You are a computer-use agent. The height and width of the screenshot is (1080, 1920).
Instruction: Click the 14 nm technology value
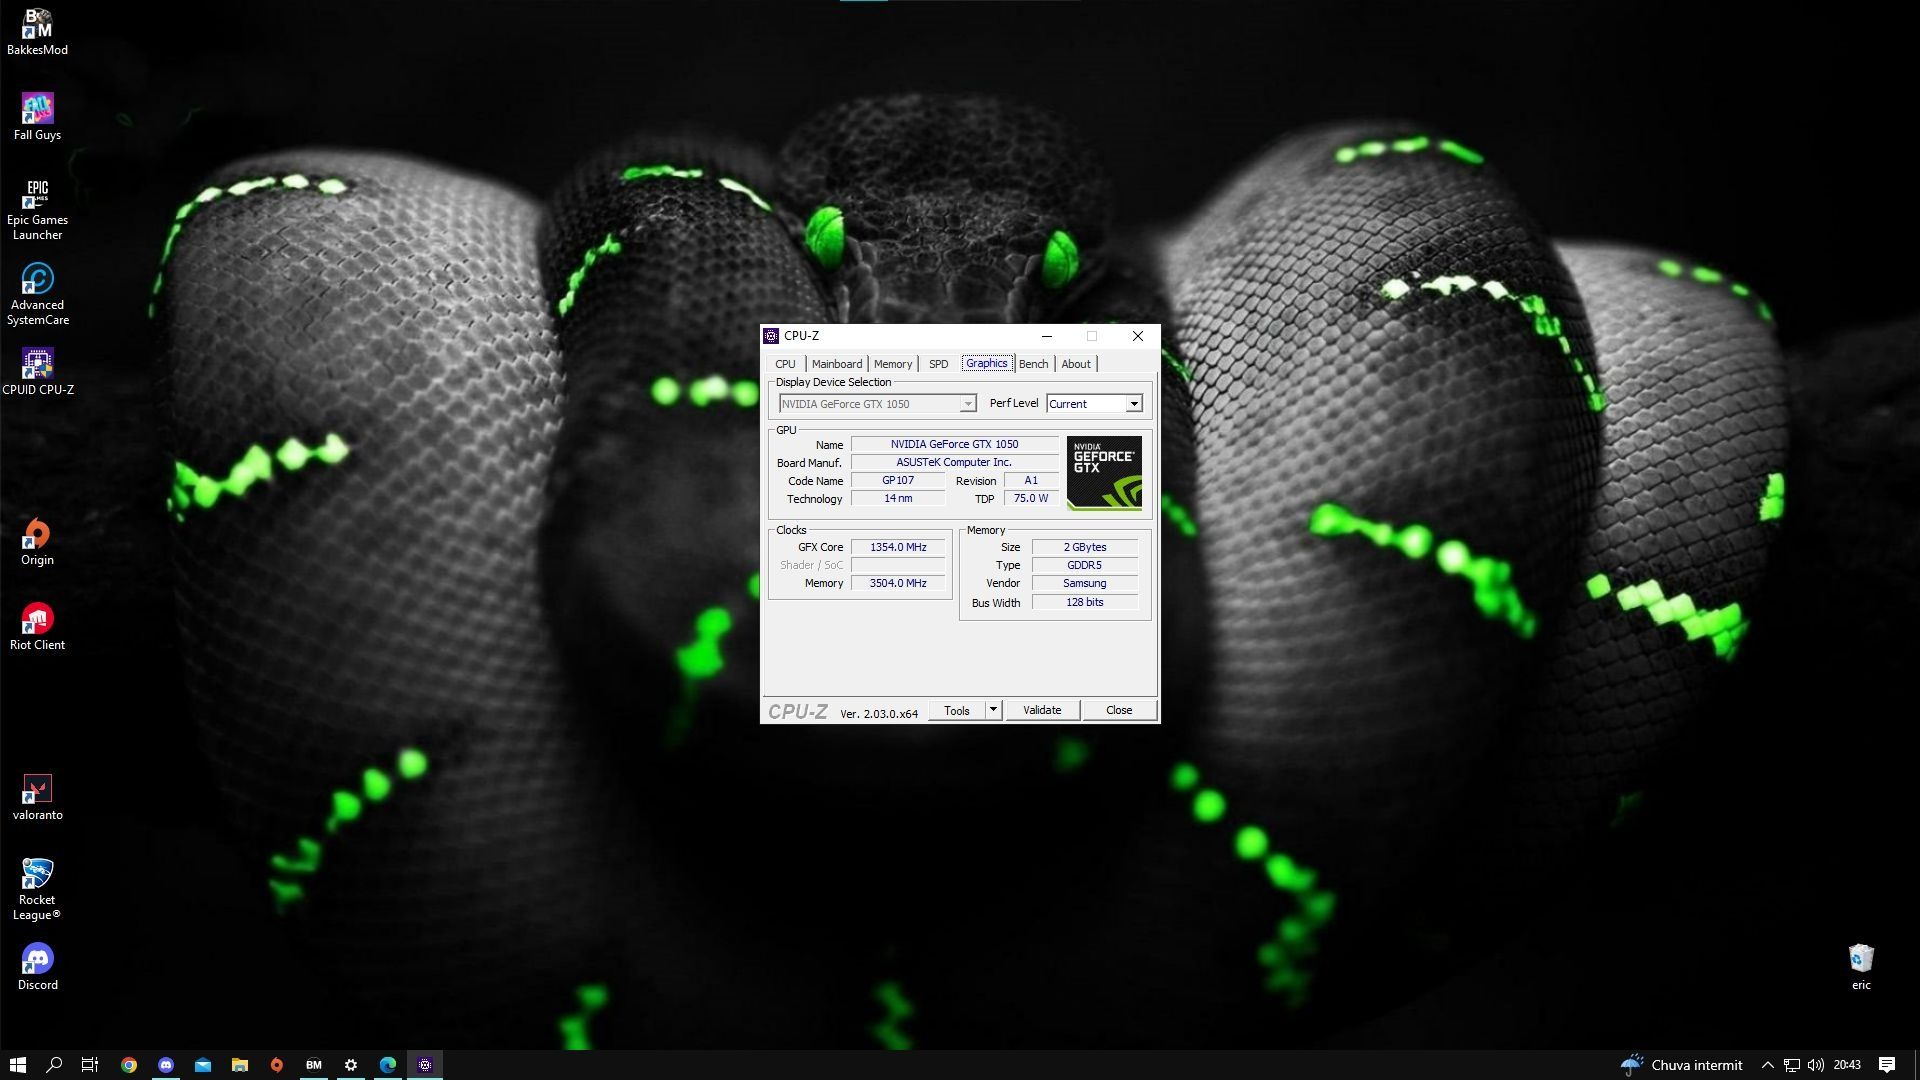point(898,498)
